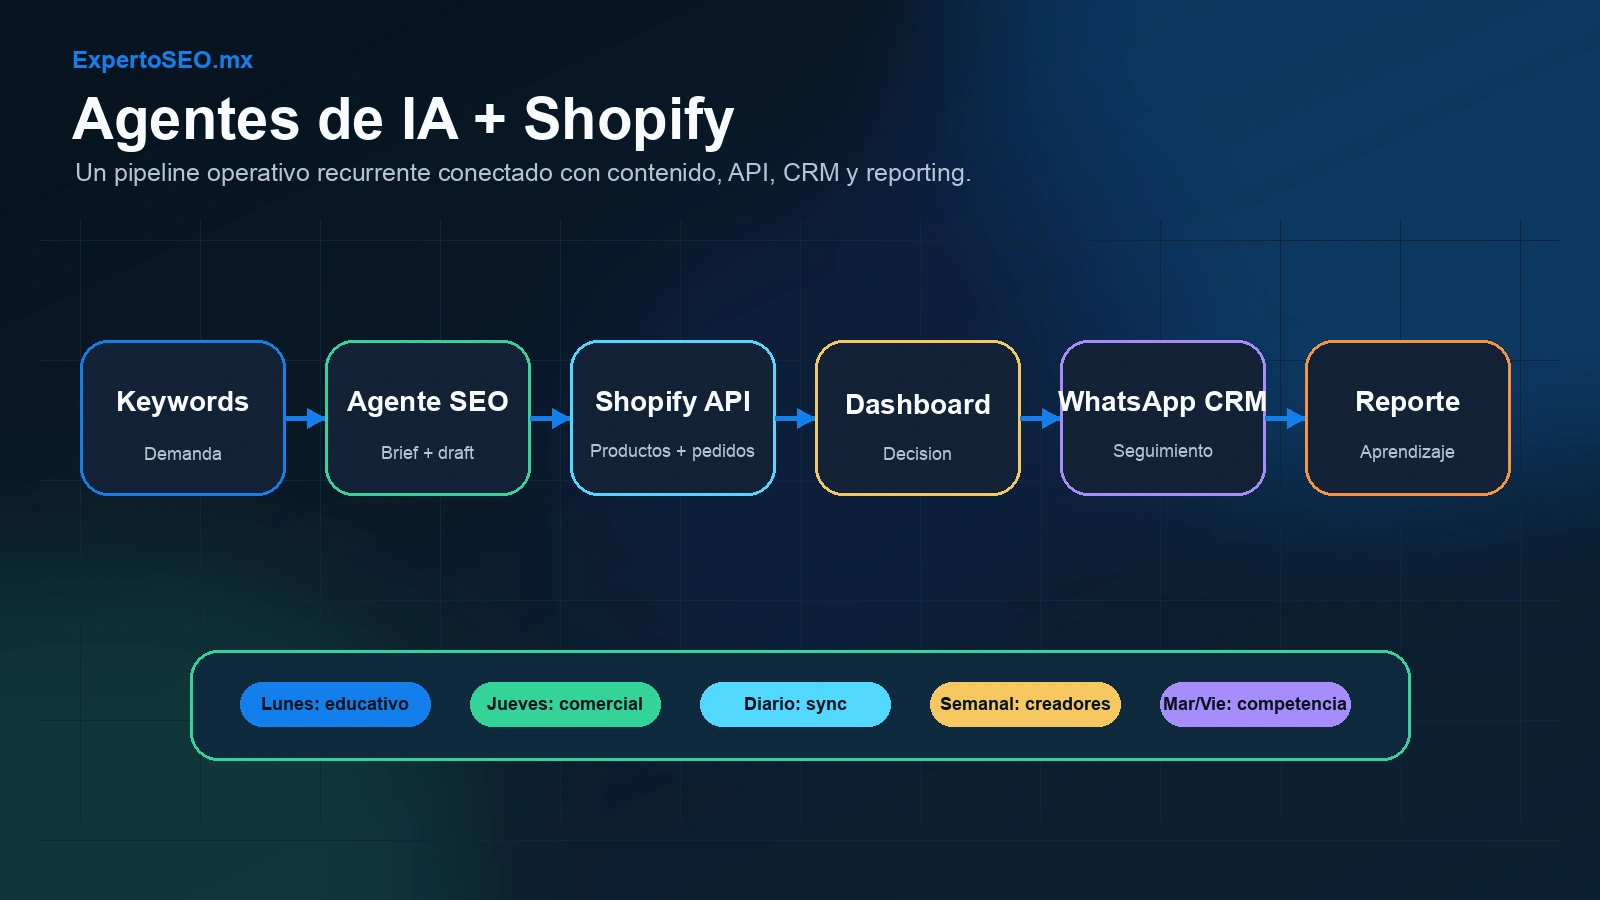The width and height of the screenshot is (1600, 900).
Task: Click the 'Brief + draft' label
Action: pyautogui.click(x=428, y=453)
